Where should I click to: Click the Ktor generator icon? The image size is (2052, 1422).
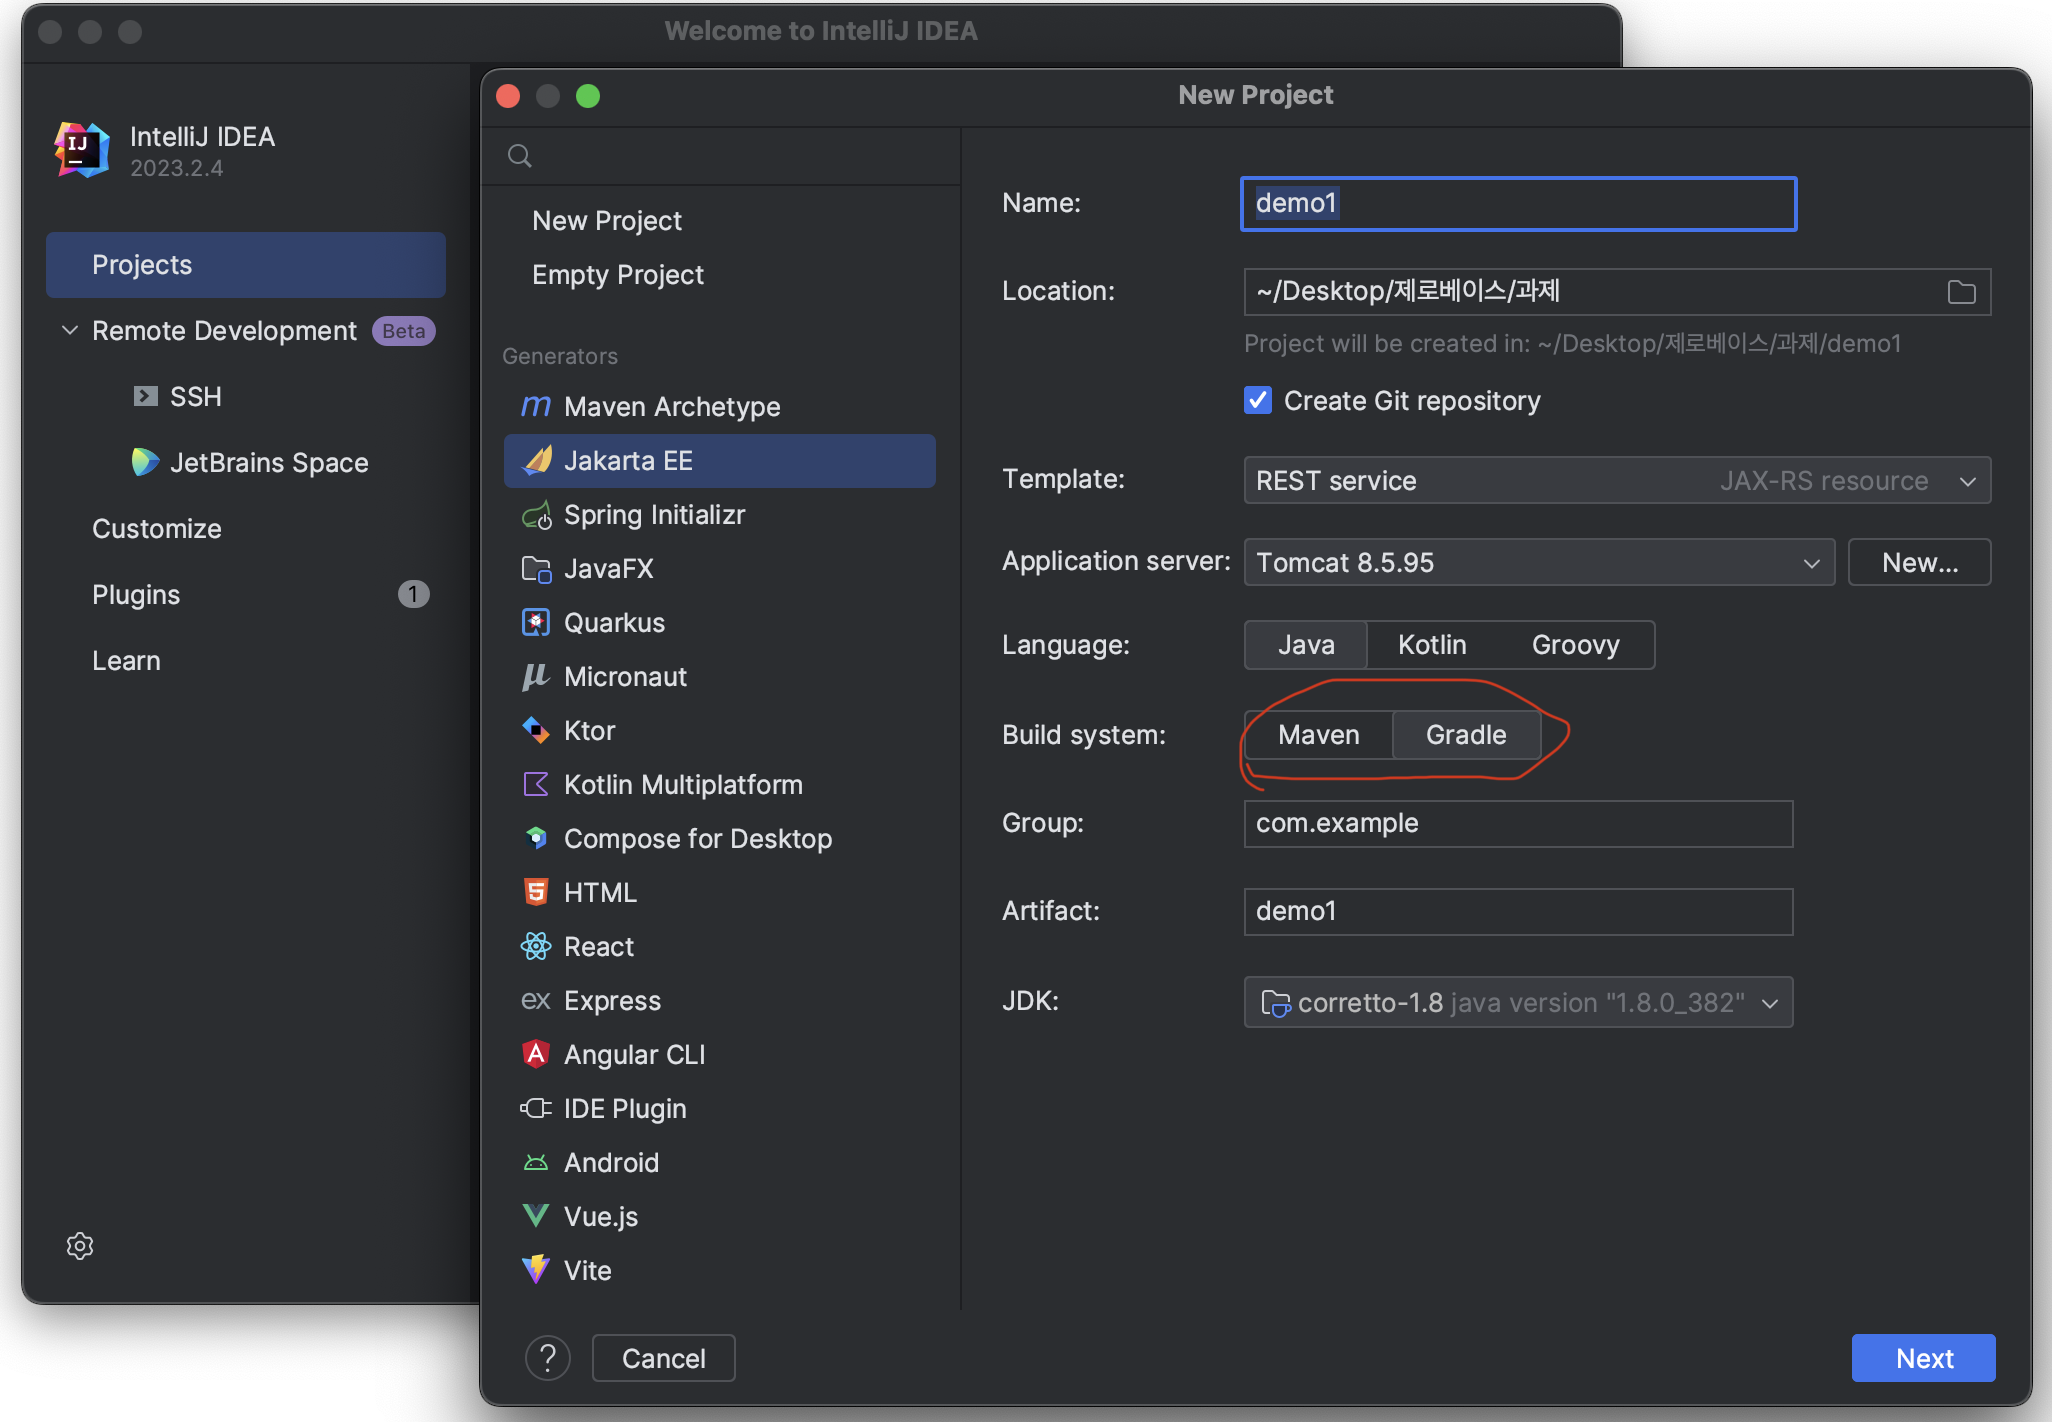coord(536,730)
